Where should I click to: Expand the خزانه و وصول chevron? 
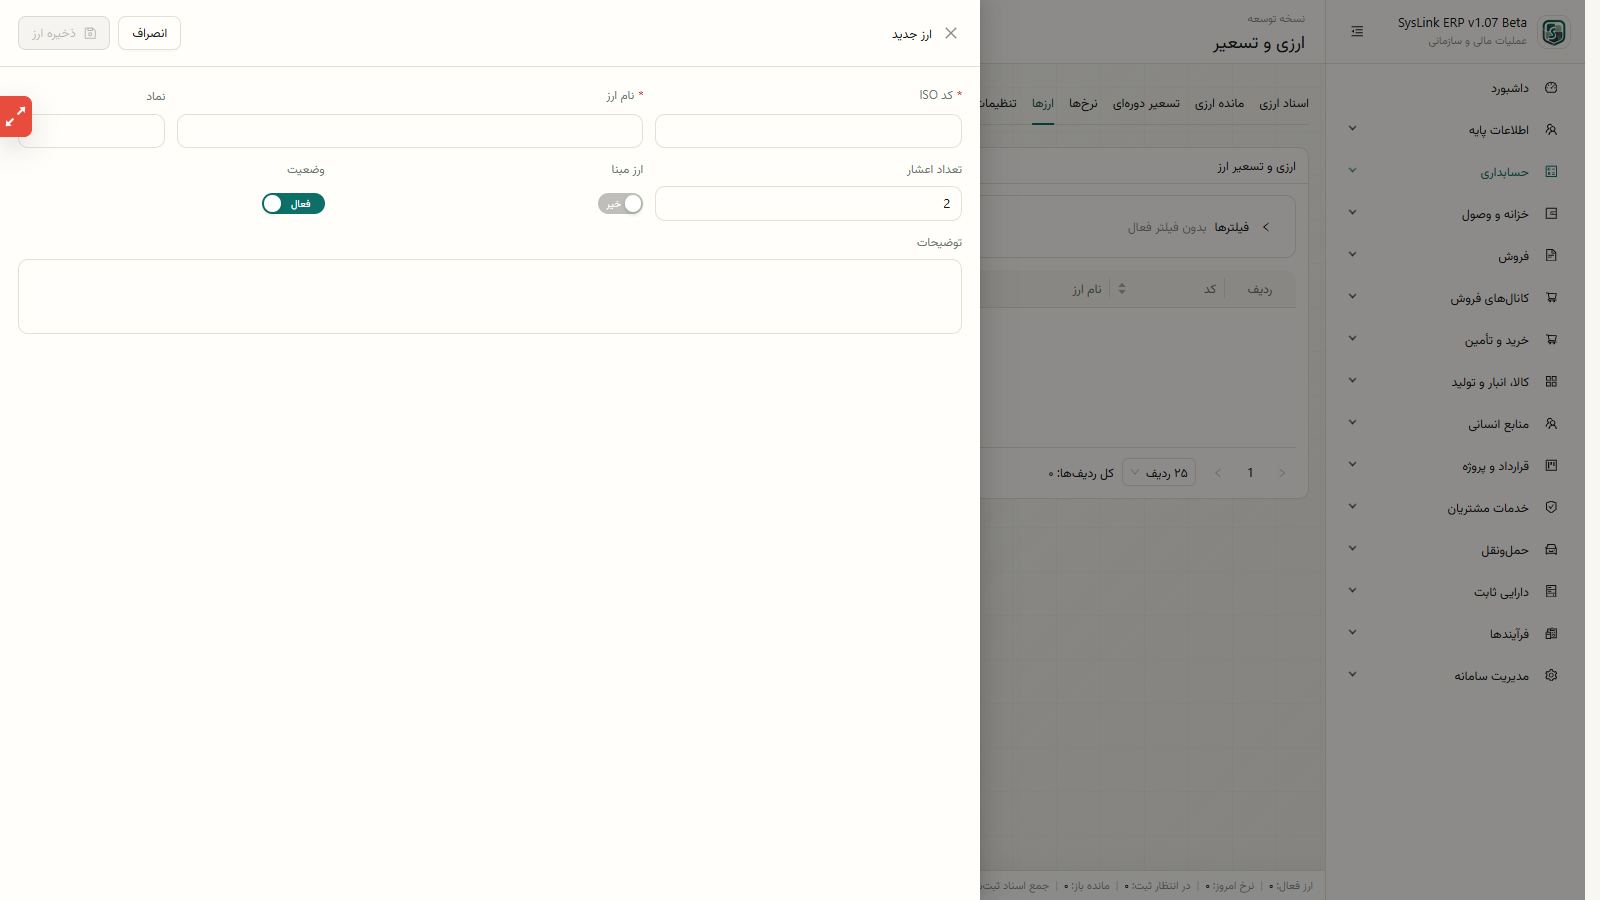tap(1352, 213)
